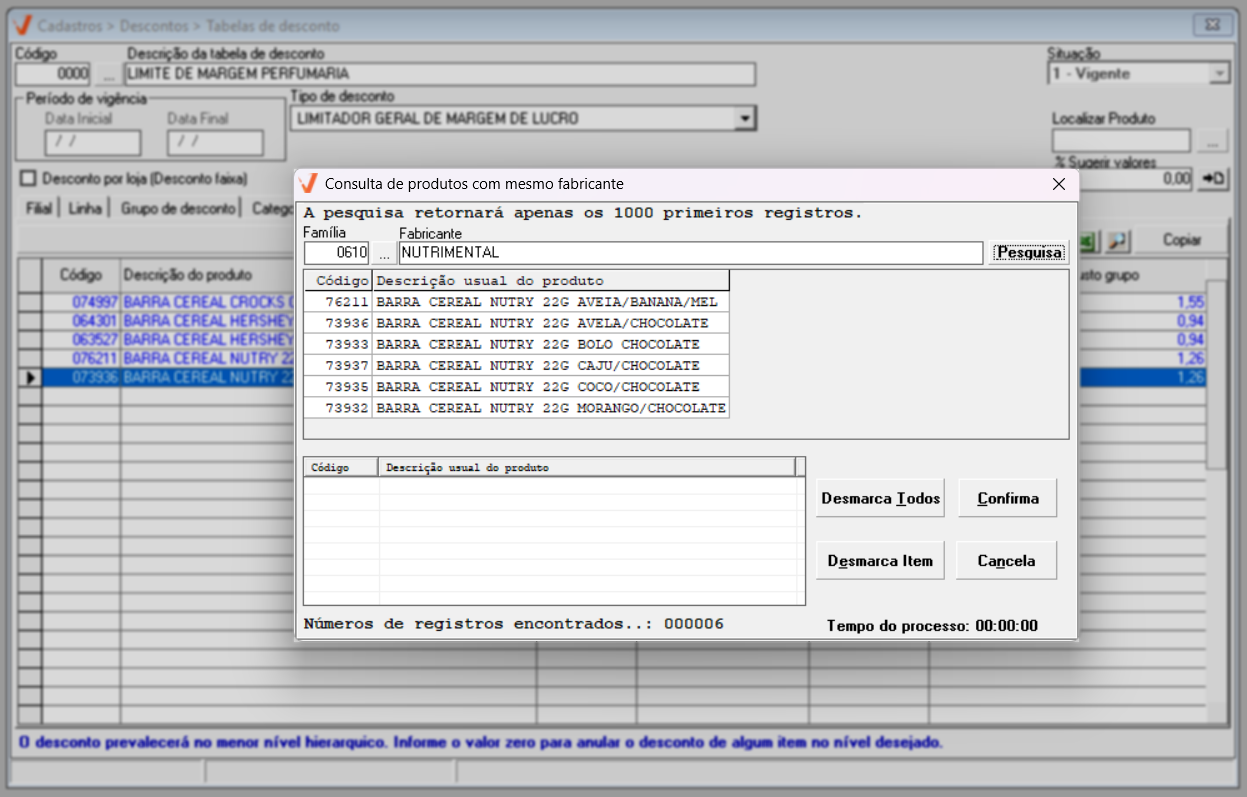Enable Desconto por loja checkbox
This screenshot has width=1247, height=797.
29,178
